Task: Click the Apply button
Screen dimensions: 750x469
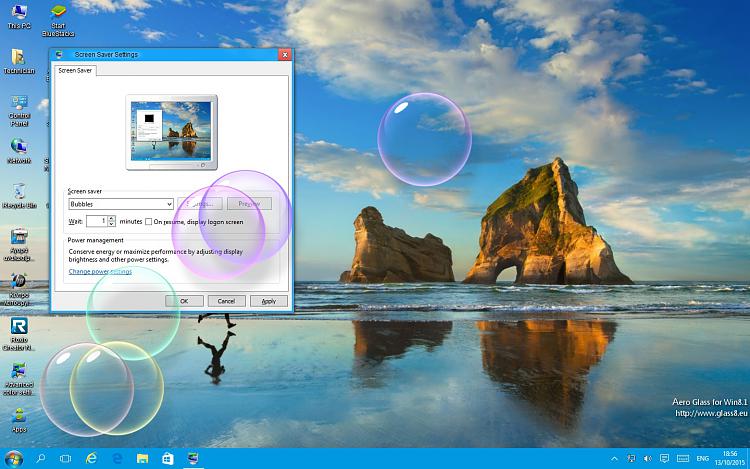Action: (269, 301)
